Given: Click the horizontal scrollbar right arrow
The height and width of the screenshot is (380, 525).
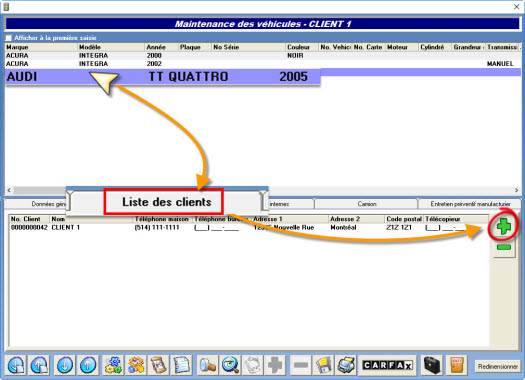Looking at the screenshot, I should (517, 190).
